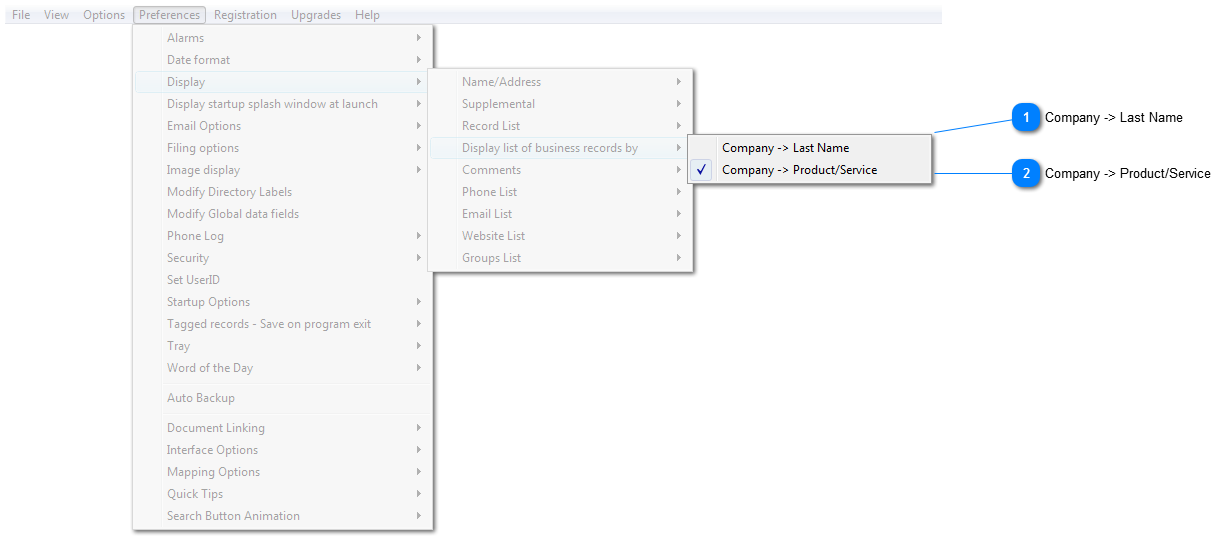Open Phone List display submenu
The width and height of the screenshot is (1227, 549).
pyautogui.click(x=560, y=192)
